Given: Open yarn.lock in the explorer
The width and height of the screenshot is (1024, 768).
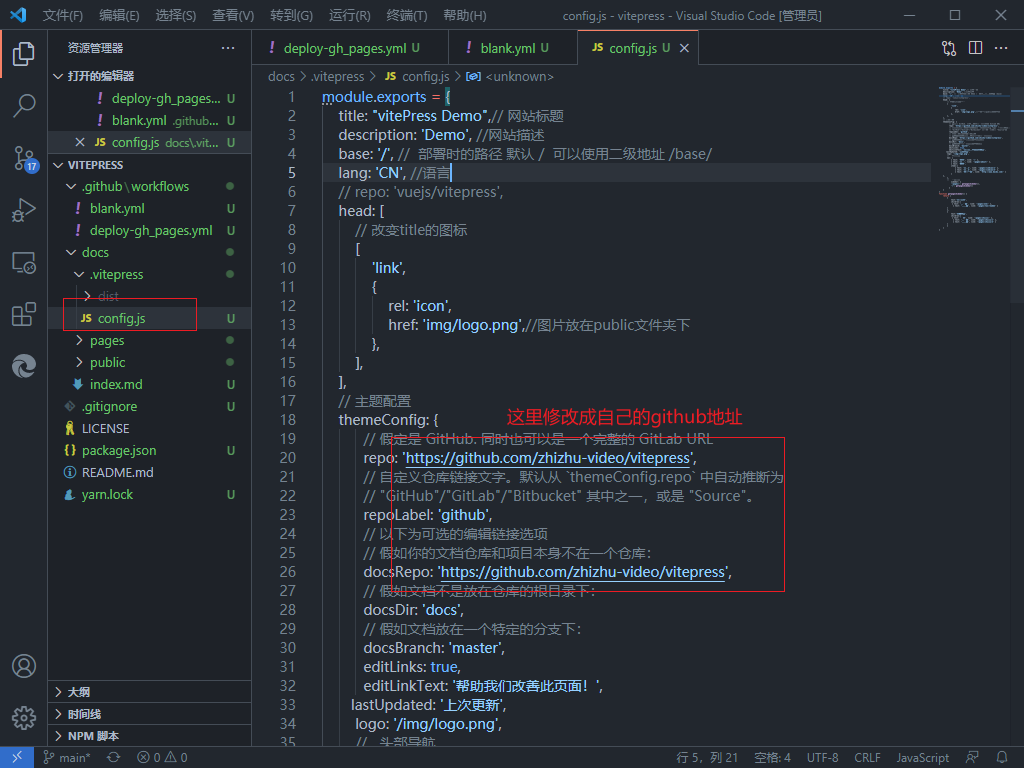Looking at the screenshot, I should [x=150, y=494].
